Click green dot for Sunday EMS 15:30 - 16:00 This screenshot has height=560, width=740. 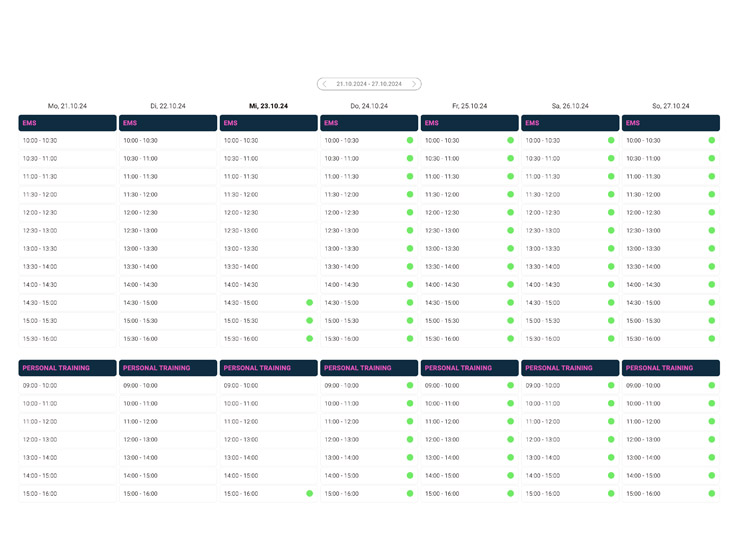point(712,338)
